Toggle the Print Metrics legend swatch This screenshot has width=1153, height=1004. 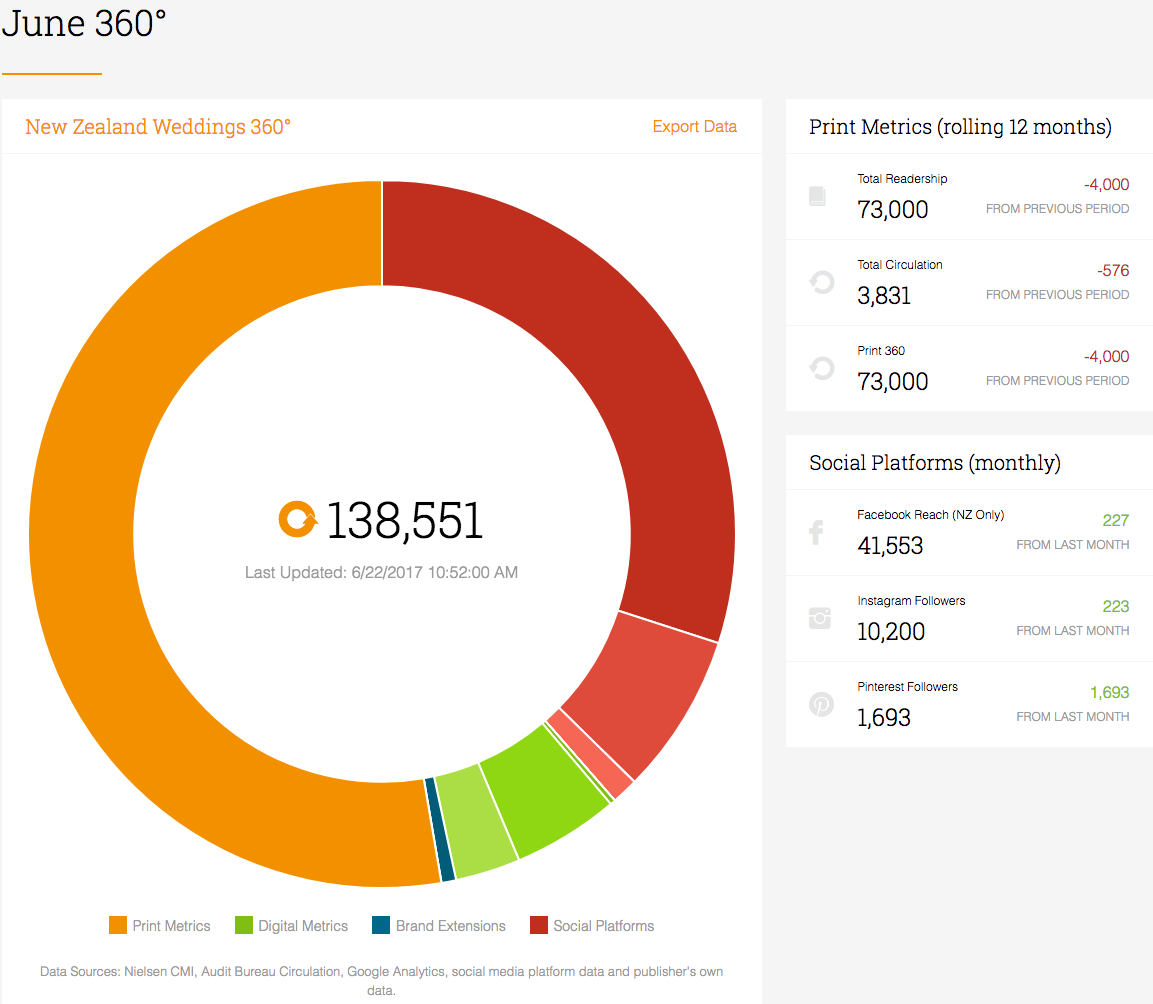coord(118,925)
